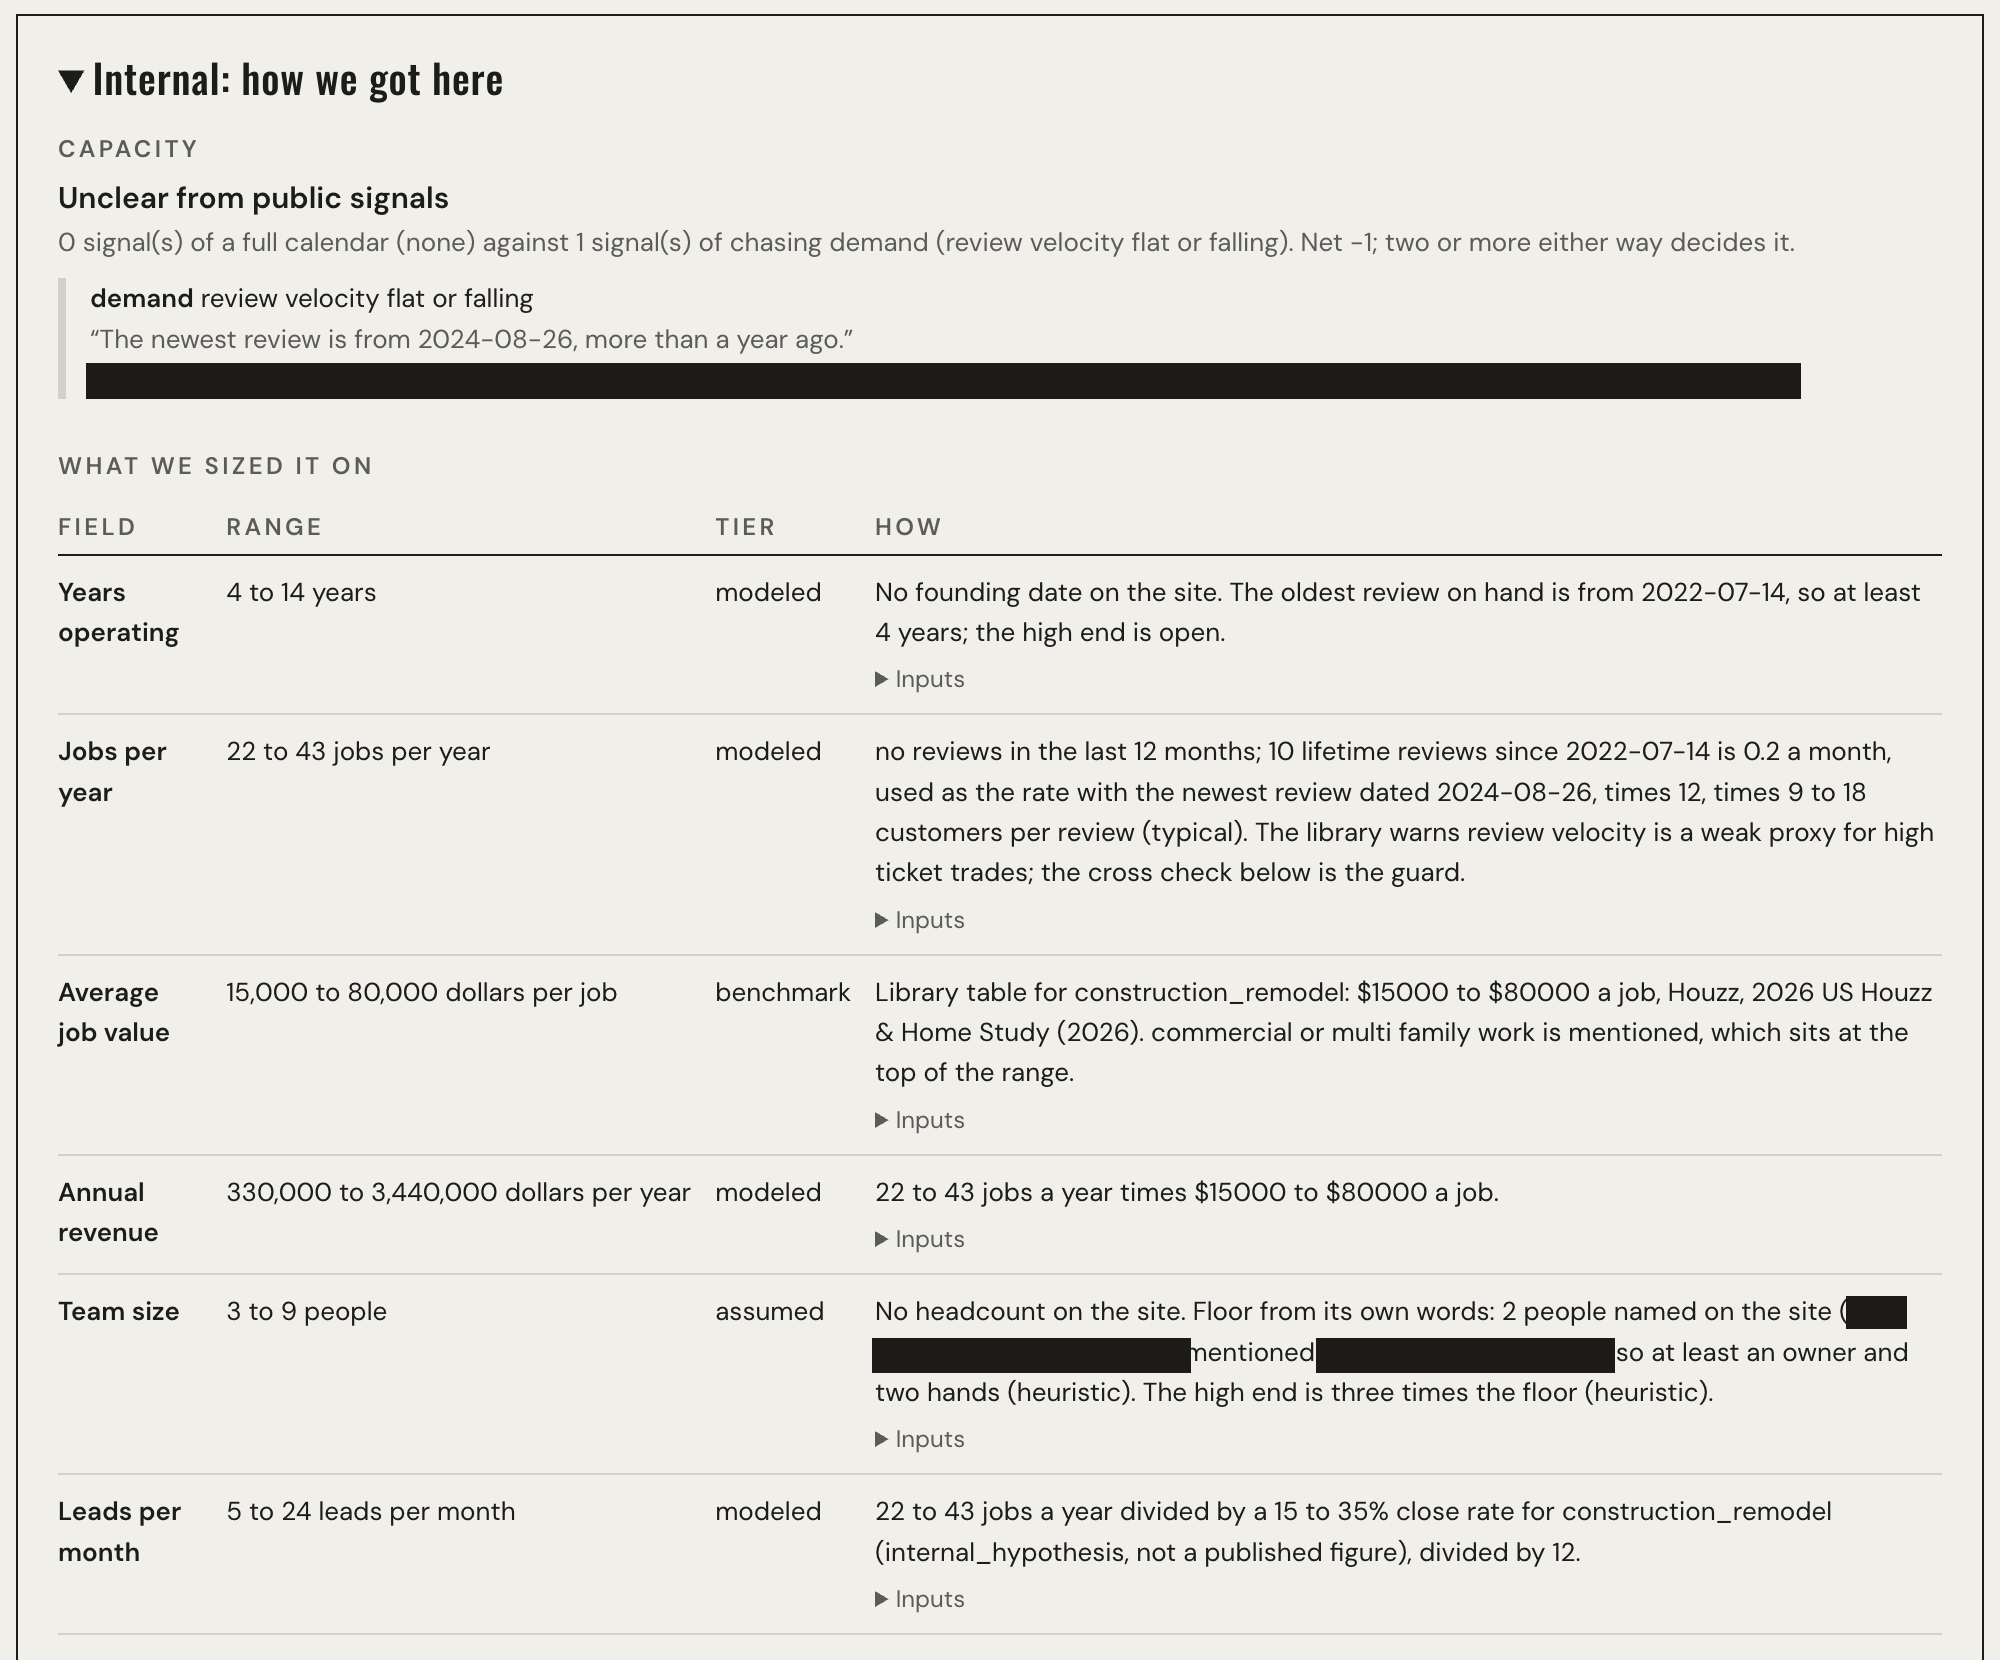2000x1660 pixels.
Task: Collapse the 'Internal: how we got here' section
Action: (280, 79)
